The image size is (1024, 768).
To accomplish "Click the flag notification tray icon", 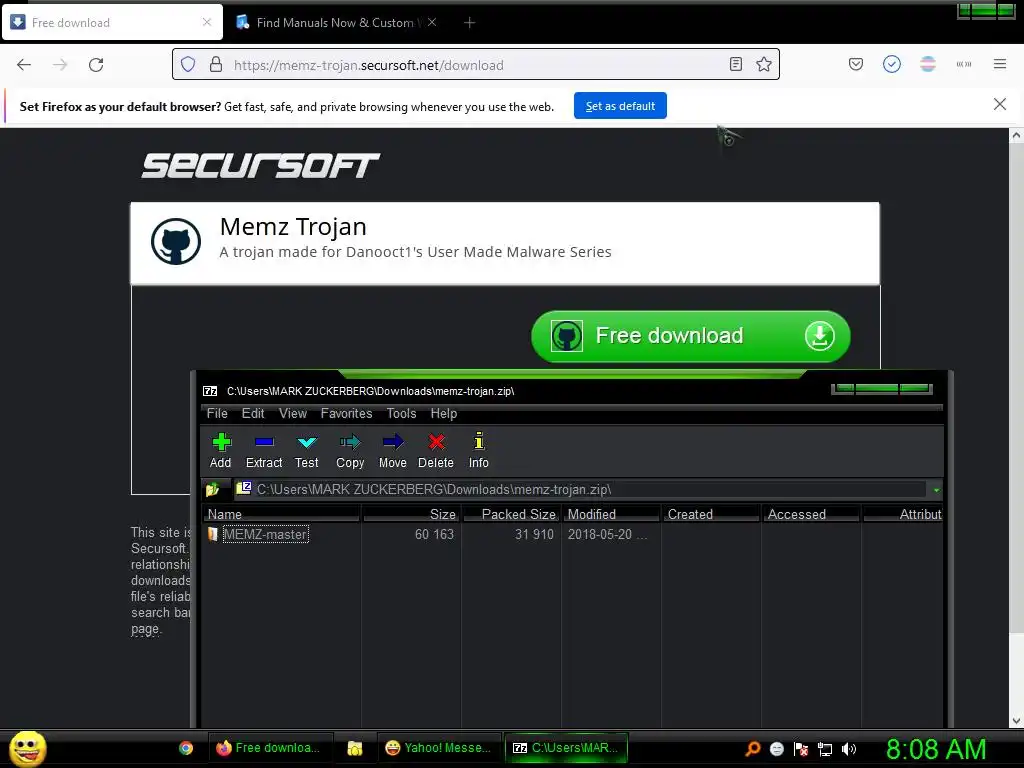I will (801, 749).
